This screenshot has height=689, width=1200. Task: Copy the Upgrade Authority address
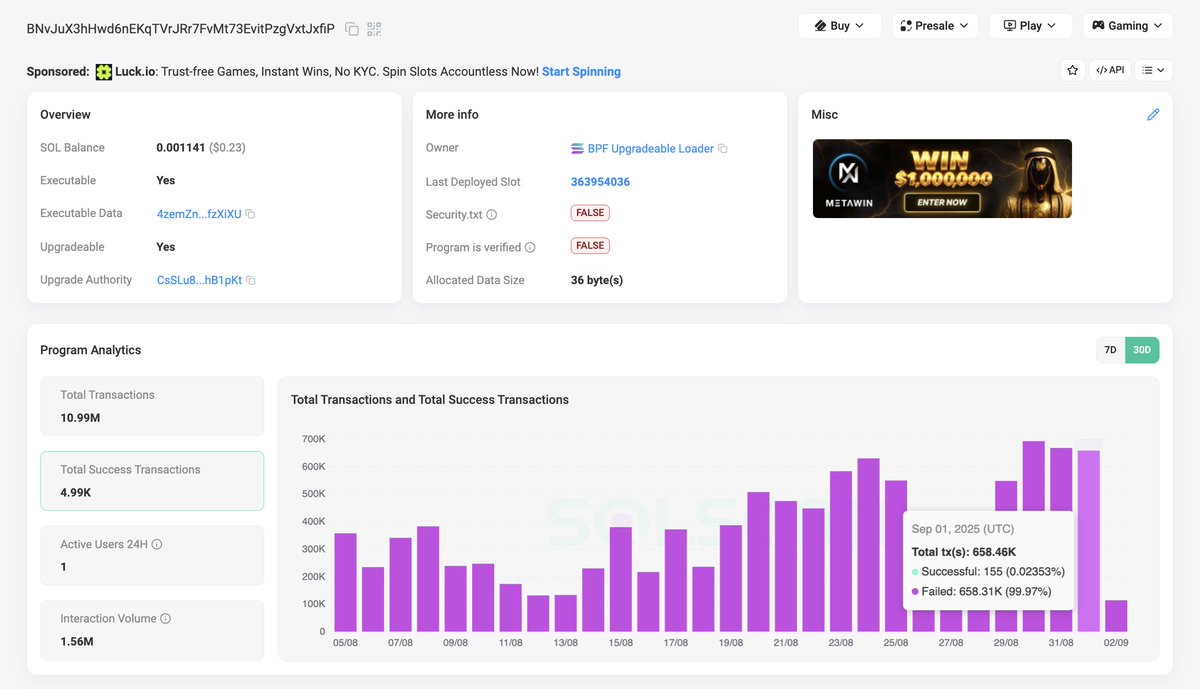pyautogui.click(x=251, y=281)
